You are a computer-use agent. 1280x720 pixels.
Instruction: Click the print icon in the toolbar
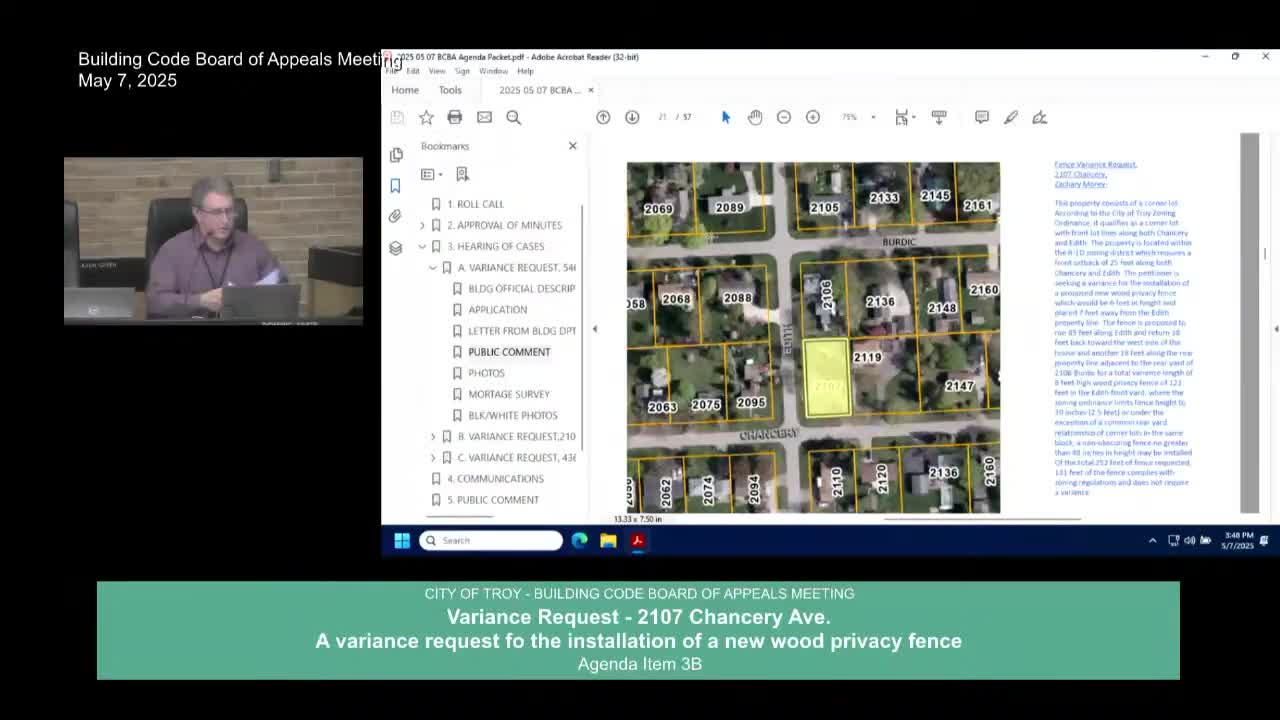pos(455,117)
